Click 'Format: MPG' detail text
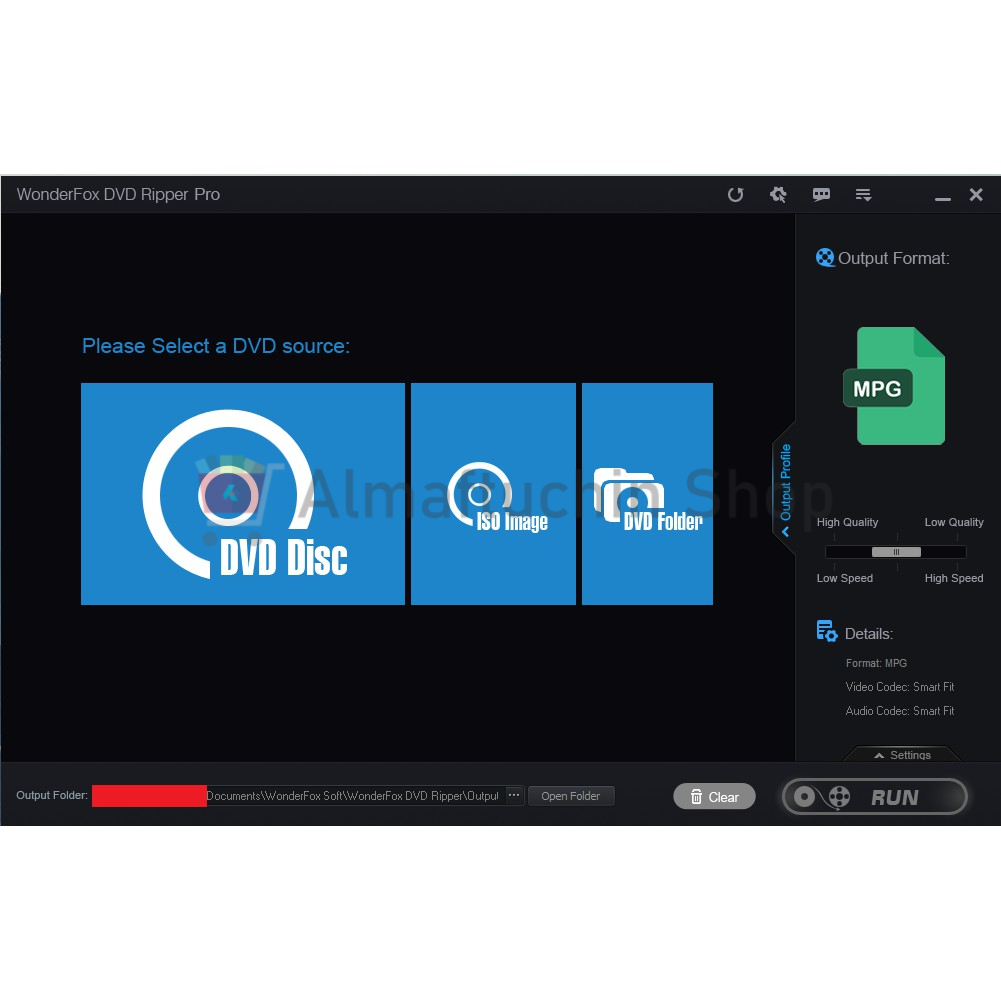This screenshot has width=1001, height=1001. point(876,663)
